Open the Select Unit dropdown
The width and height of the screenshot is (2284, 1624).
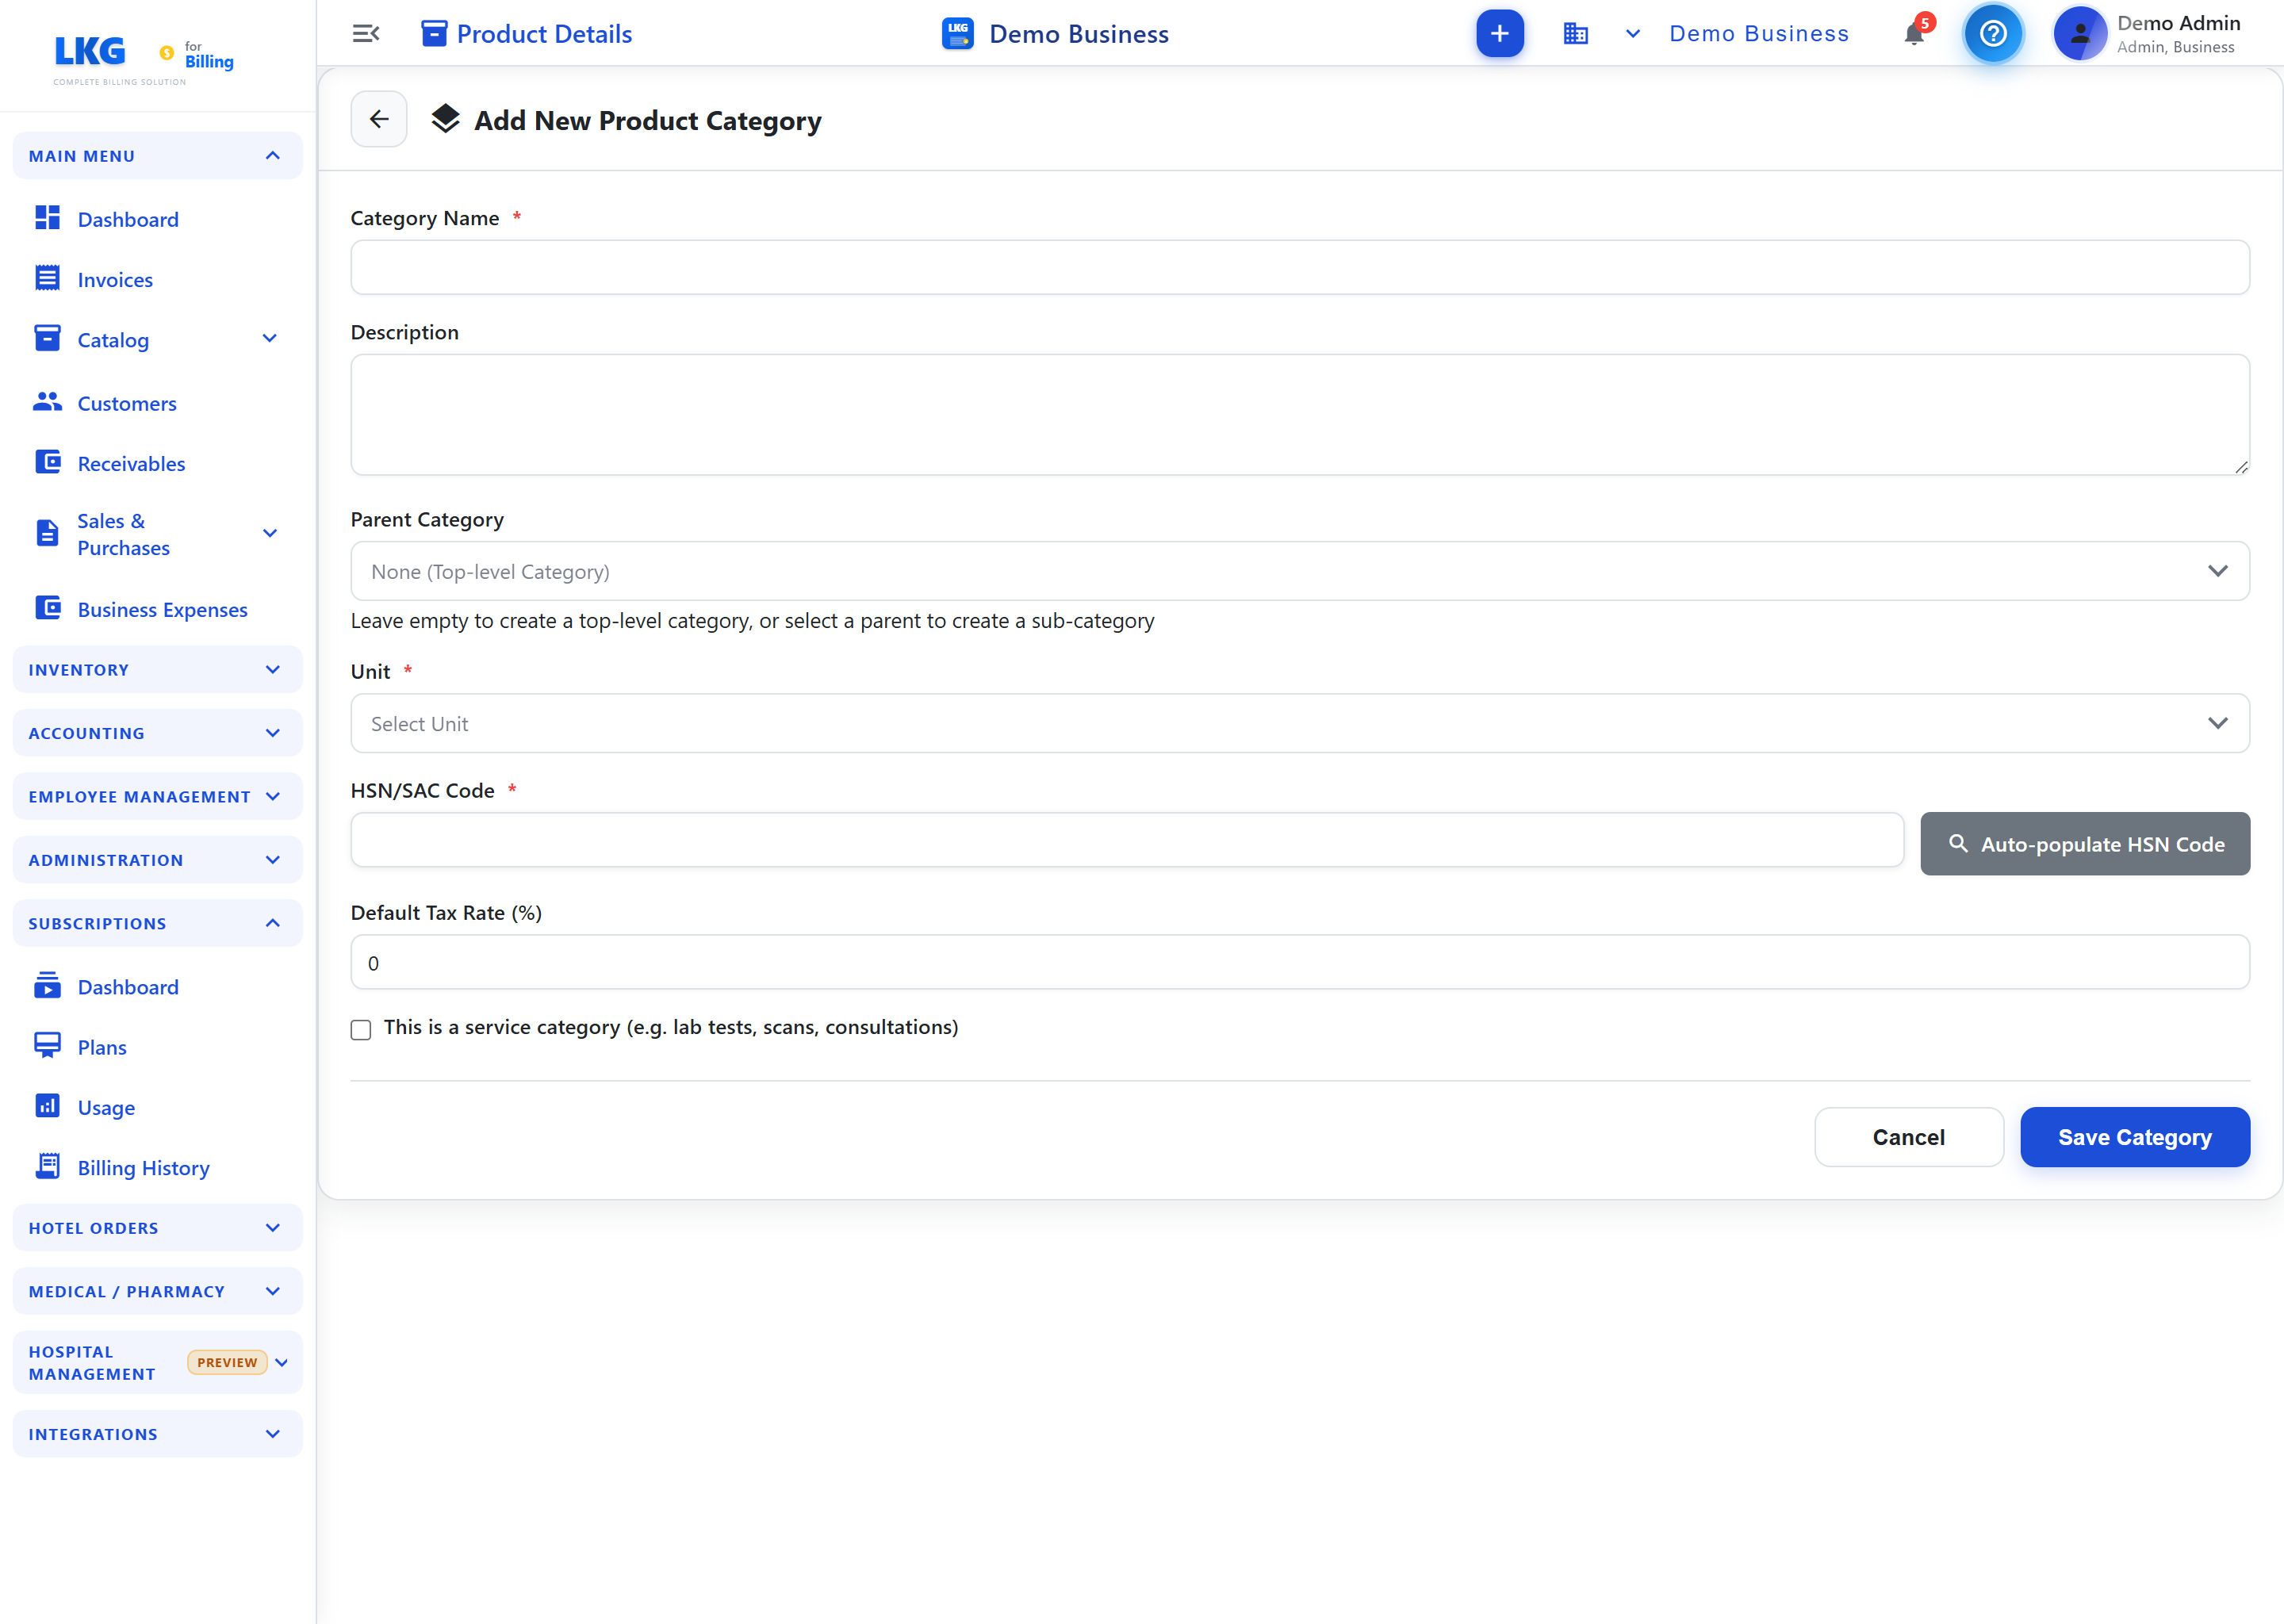(1299, 723)
